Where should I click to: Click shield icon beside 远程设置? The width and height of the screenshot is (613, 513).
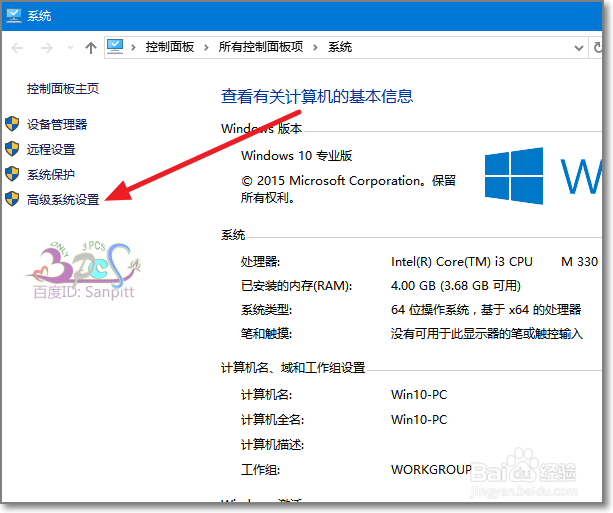click(12, 149)
